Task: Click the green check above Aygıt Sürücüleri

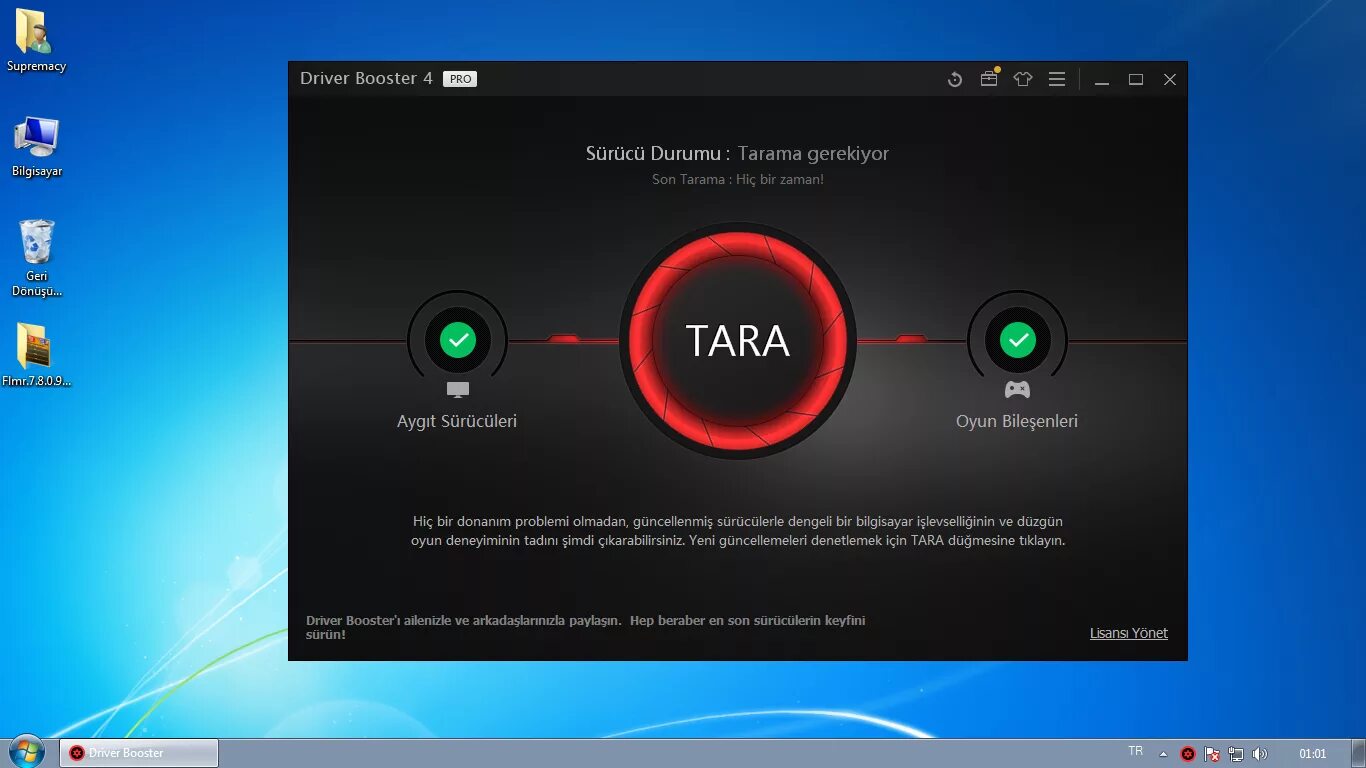Action: click(458, 340)
